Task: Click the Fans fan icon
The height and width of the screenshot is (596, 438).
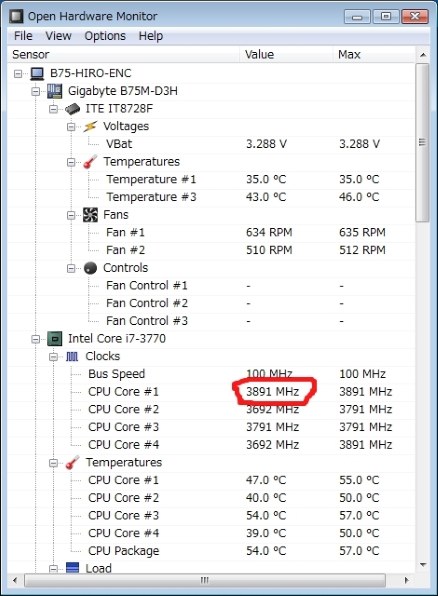Action: pos(90,215)
